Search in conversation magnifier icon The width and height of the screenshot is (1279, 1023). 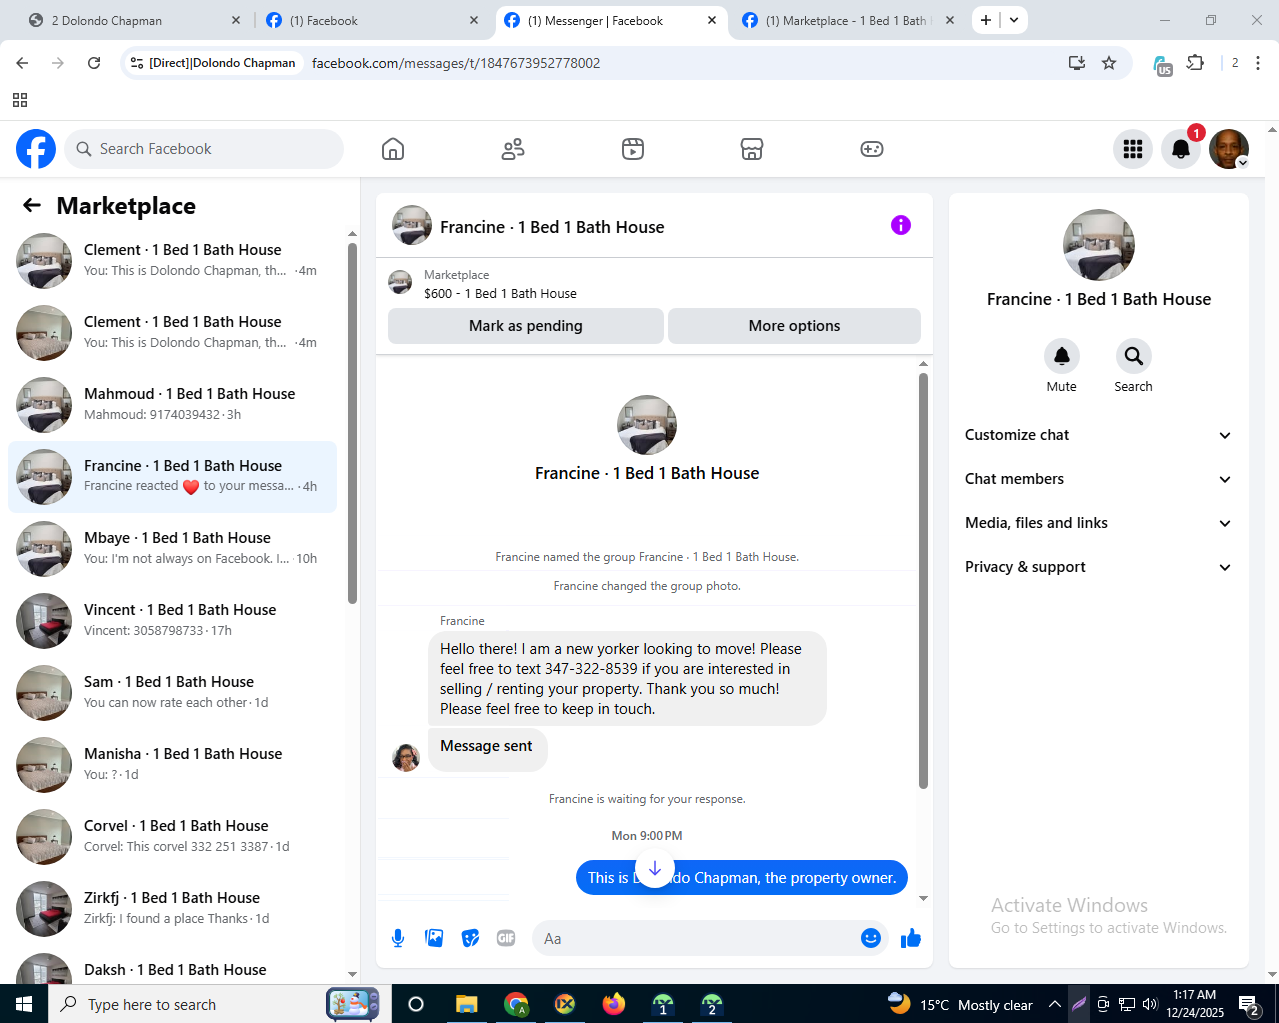[x=1134, y=356]
